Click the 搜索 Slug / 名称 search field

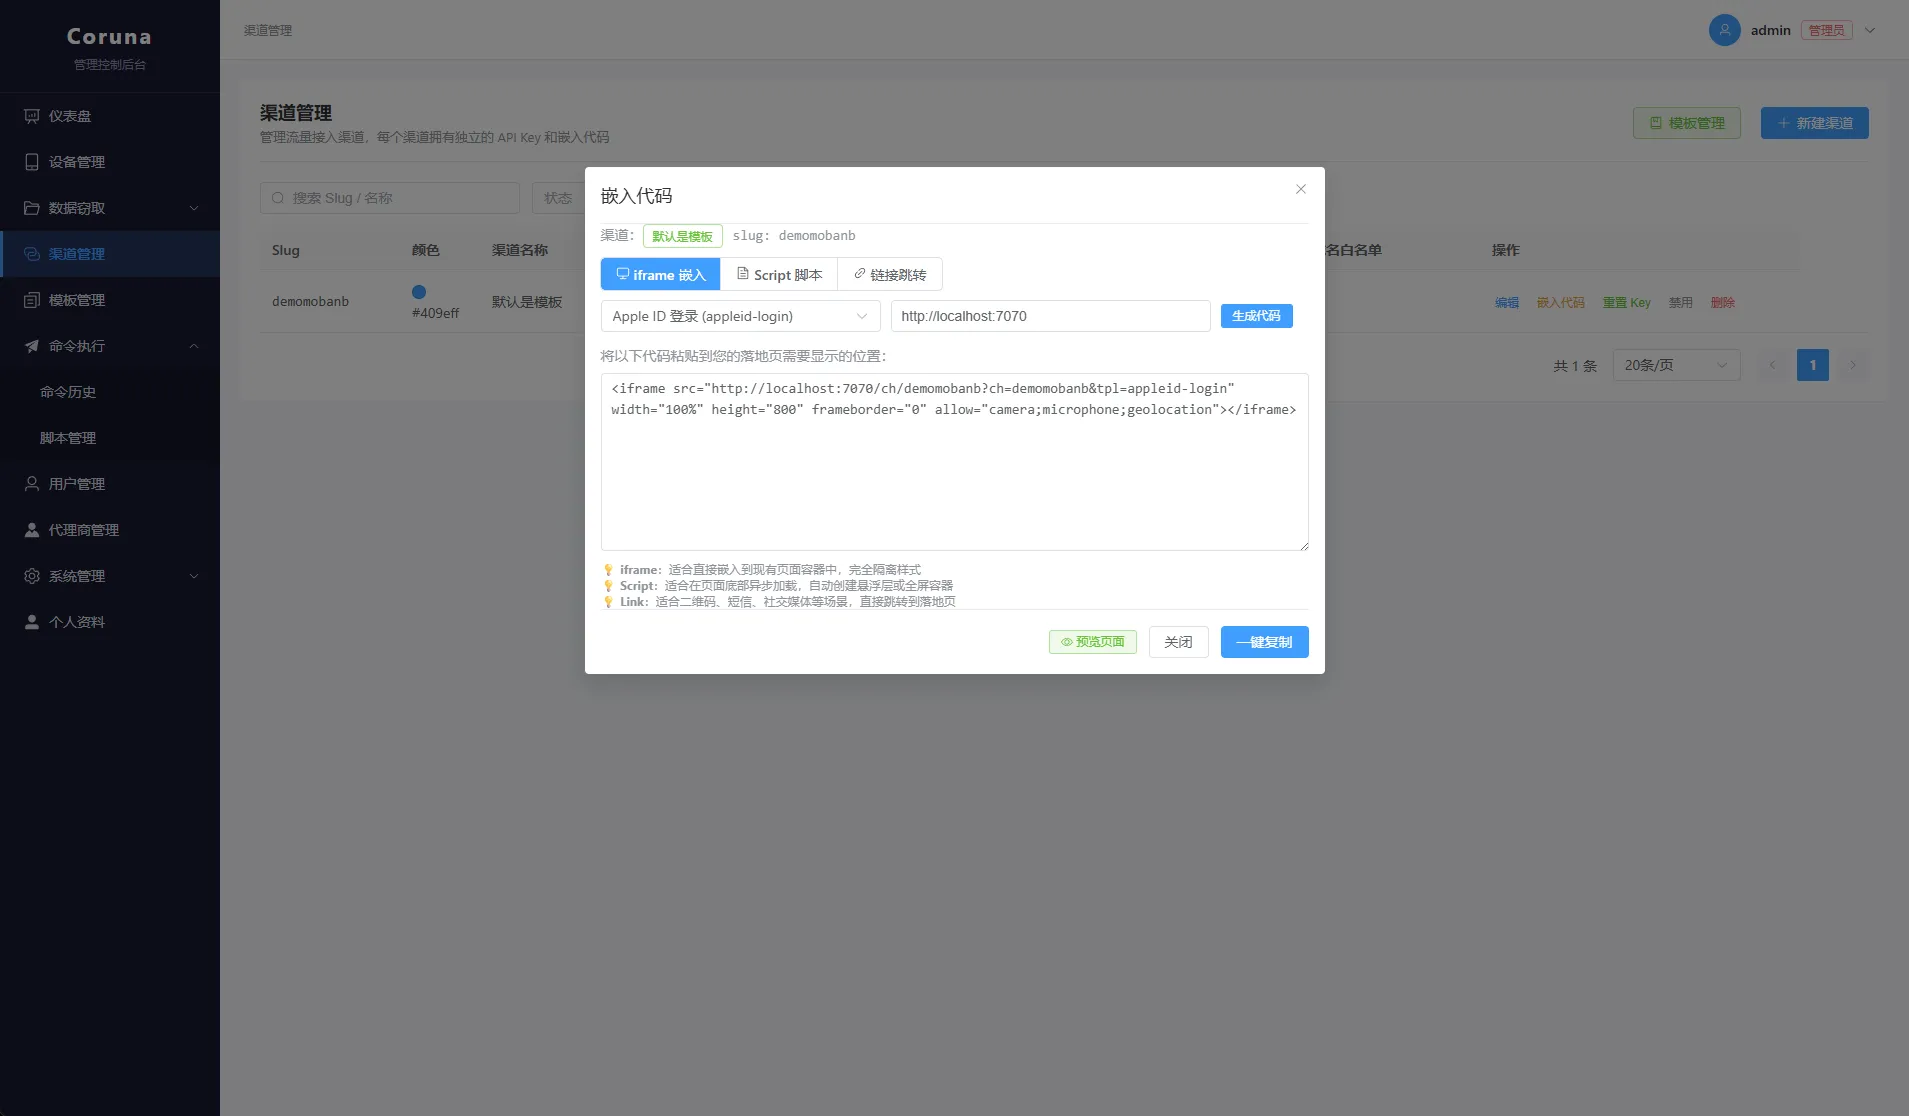click(x=390, y=198)
